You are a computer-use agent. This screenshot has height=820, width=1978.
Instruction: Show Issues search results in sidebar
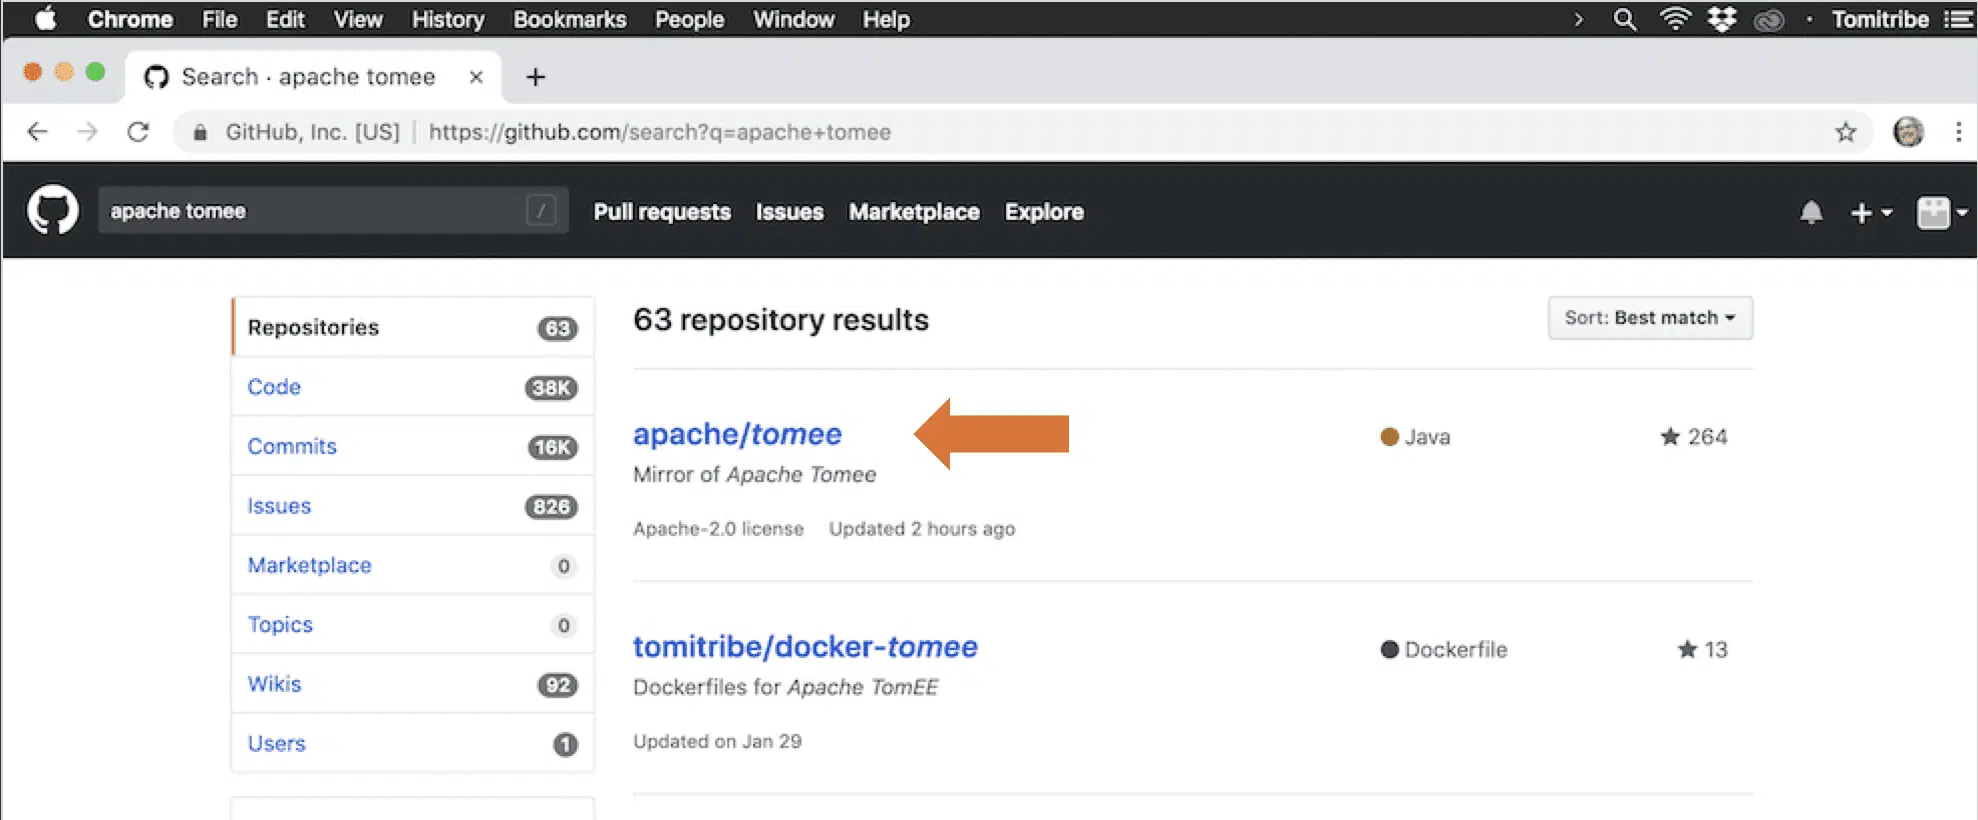[x=279, y=506]
